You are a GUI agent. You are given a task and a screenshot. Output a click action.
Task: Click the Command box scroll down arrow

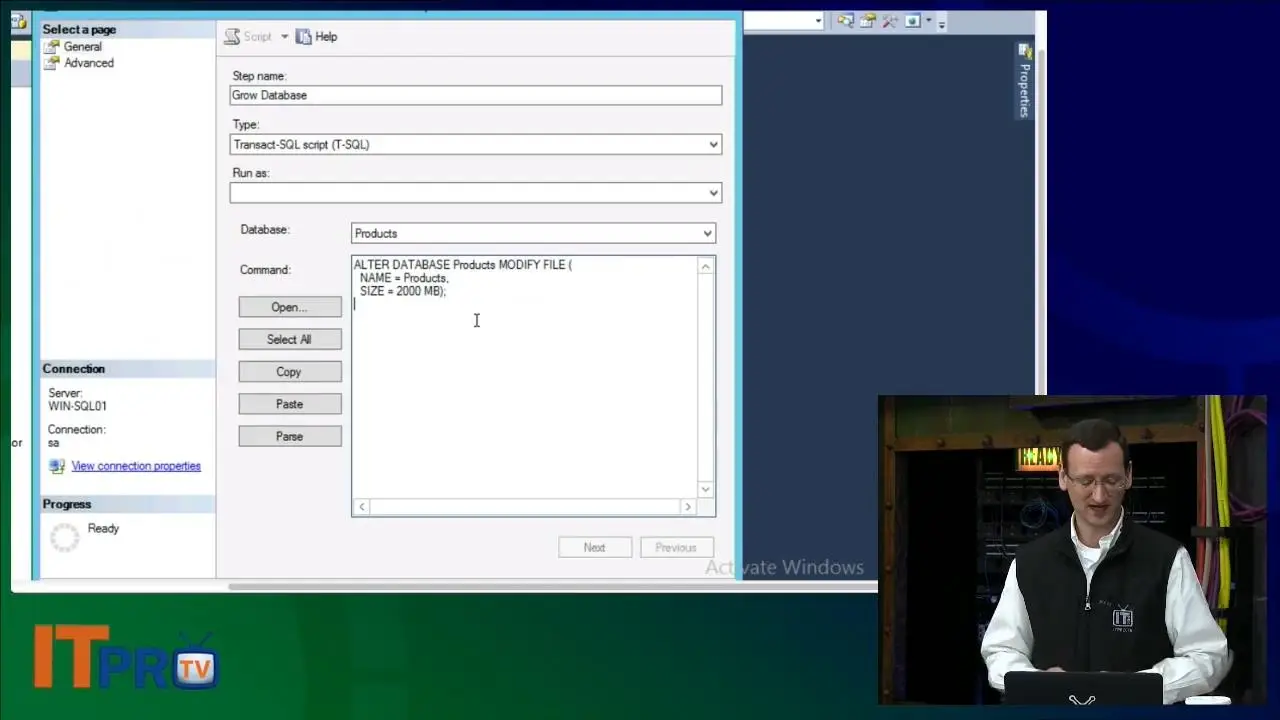tap(706, 489)
